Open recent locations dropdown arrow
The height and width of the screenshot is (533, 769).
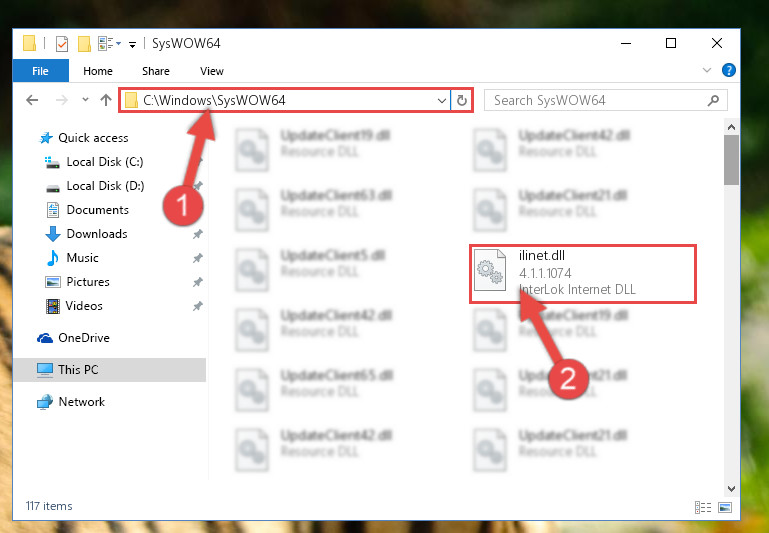tap(83, 100)
